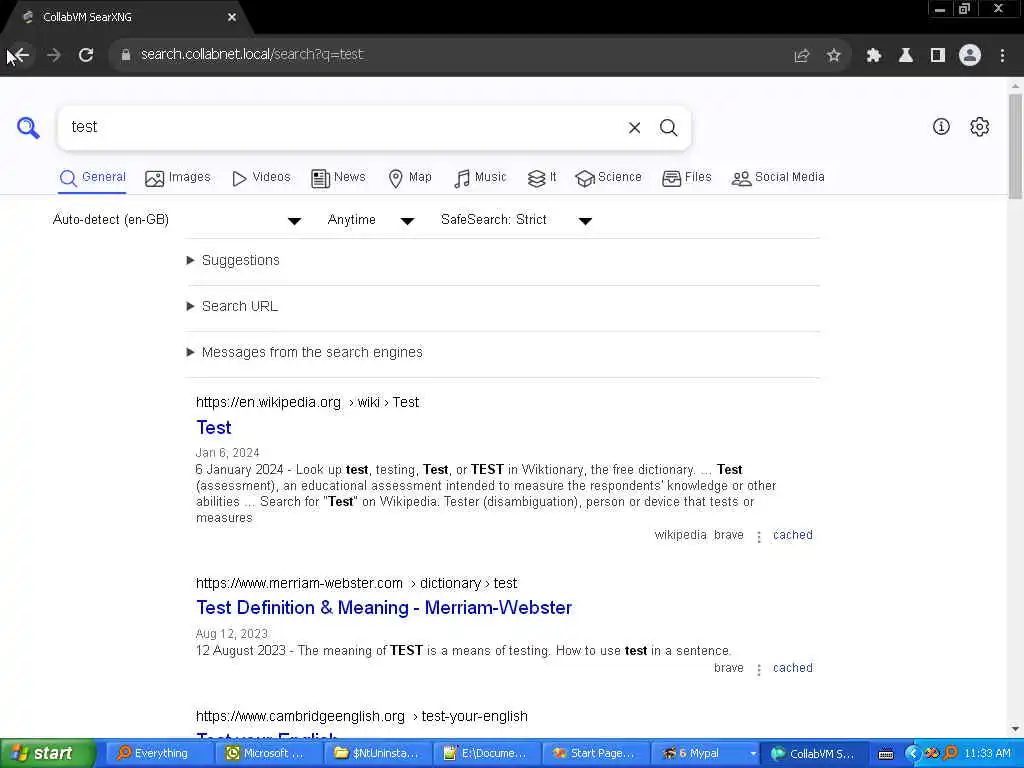
Task: Click the taskbar clock showing 11:33 AM
Action: (987, 754)
